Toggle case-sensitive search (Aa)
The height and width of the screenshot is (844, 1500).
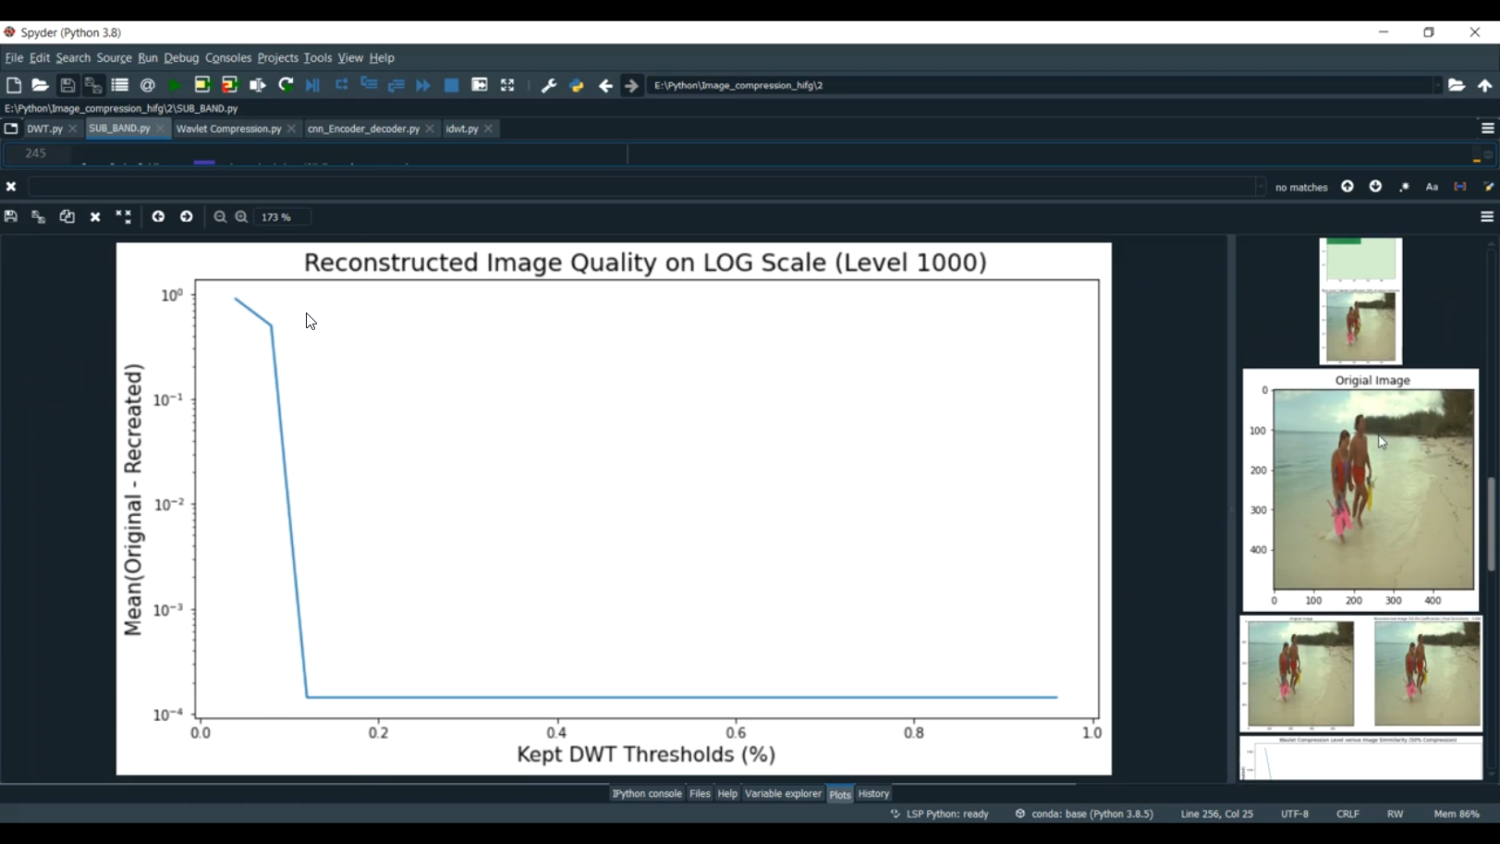[x=1432, y=187]
